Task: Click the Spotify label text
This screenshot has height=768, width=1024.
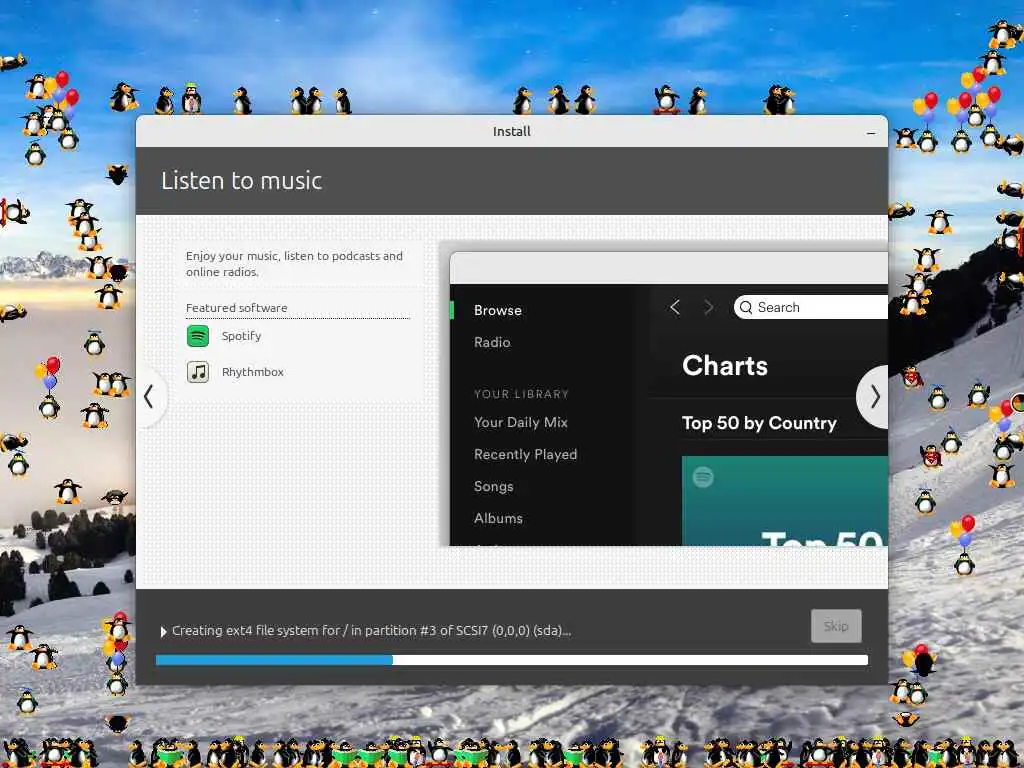Action: click(241, 336)
